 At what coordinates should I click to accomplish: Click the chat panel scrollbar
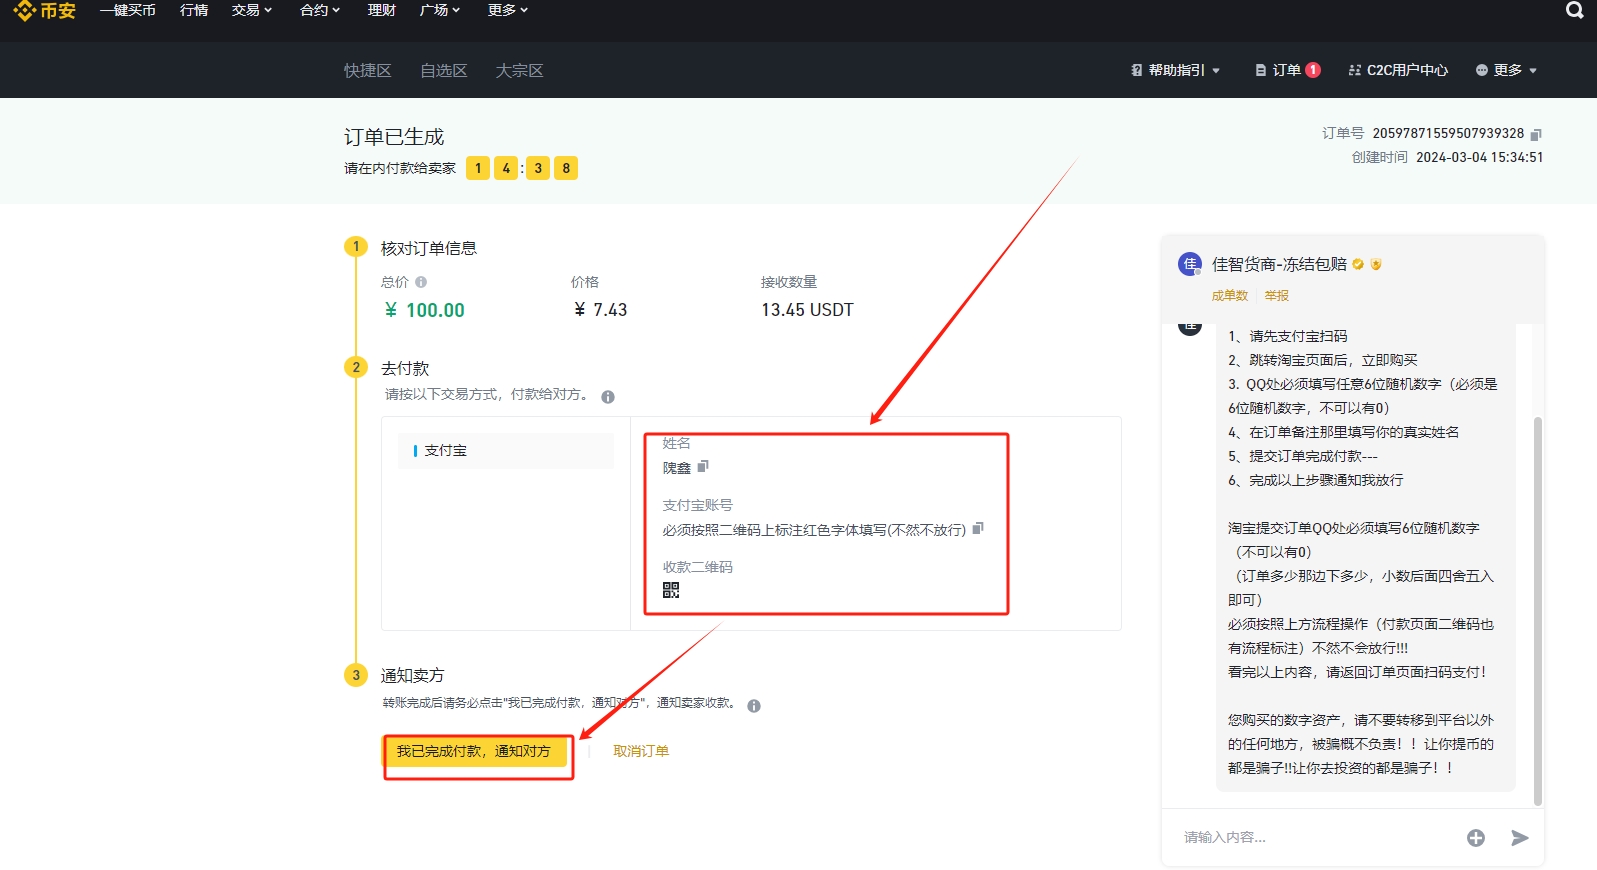click(x=1538, y=610)
